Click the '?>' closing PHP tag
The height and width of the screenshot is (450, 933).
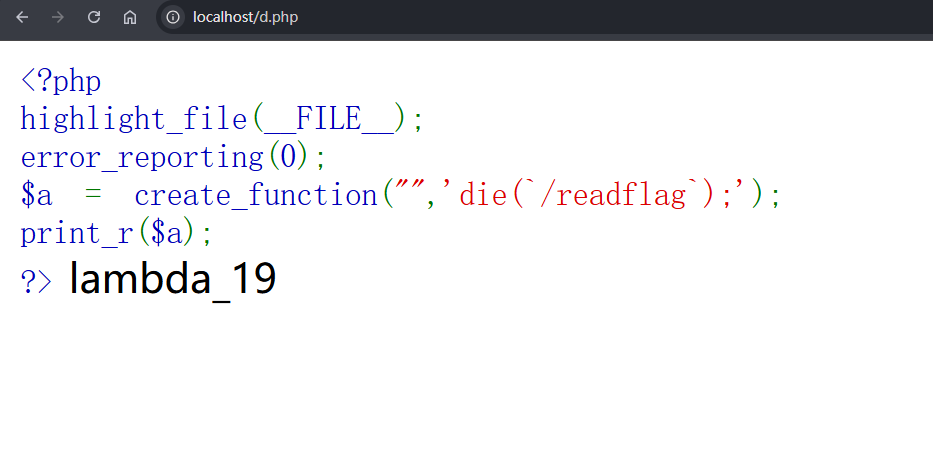(x=36, y=281)
